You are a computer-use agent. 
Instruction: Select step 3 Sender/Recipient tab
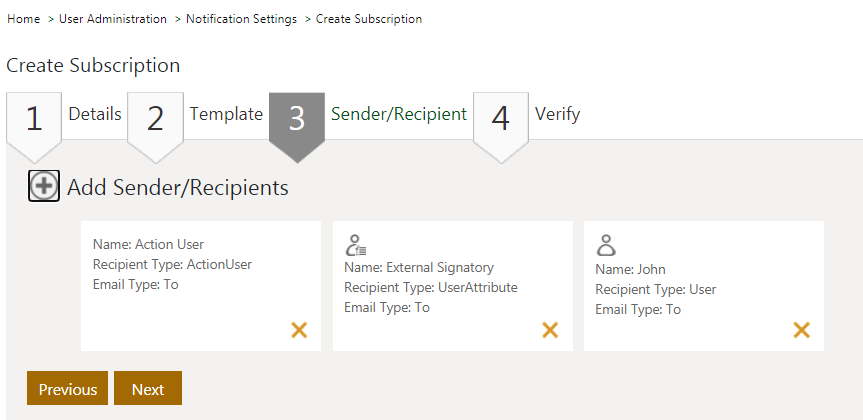coord(398,114)
